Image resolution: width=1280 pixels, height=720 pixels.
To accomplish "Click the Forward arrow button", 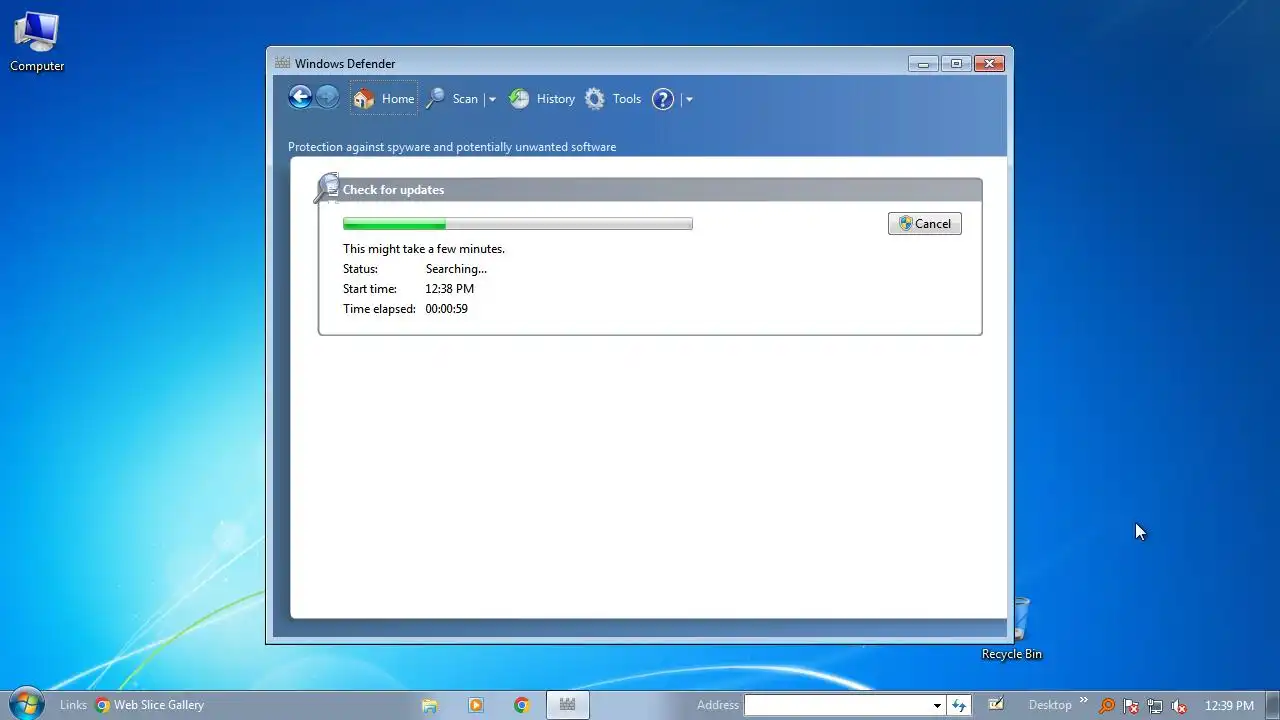I will (327, 97).
